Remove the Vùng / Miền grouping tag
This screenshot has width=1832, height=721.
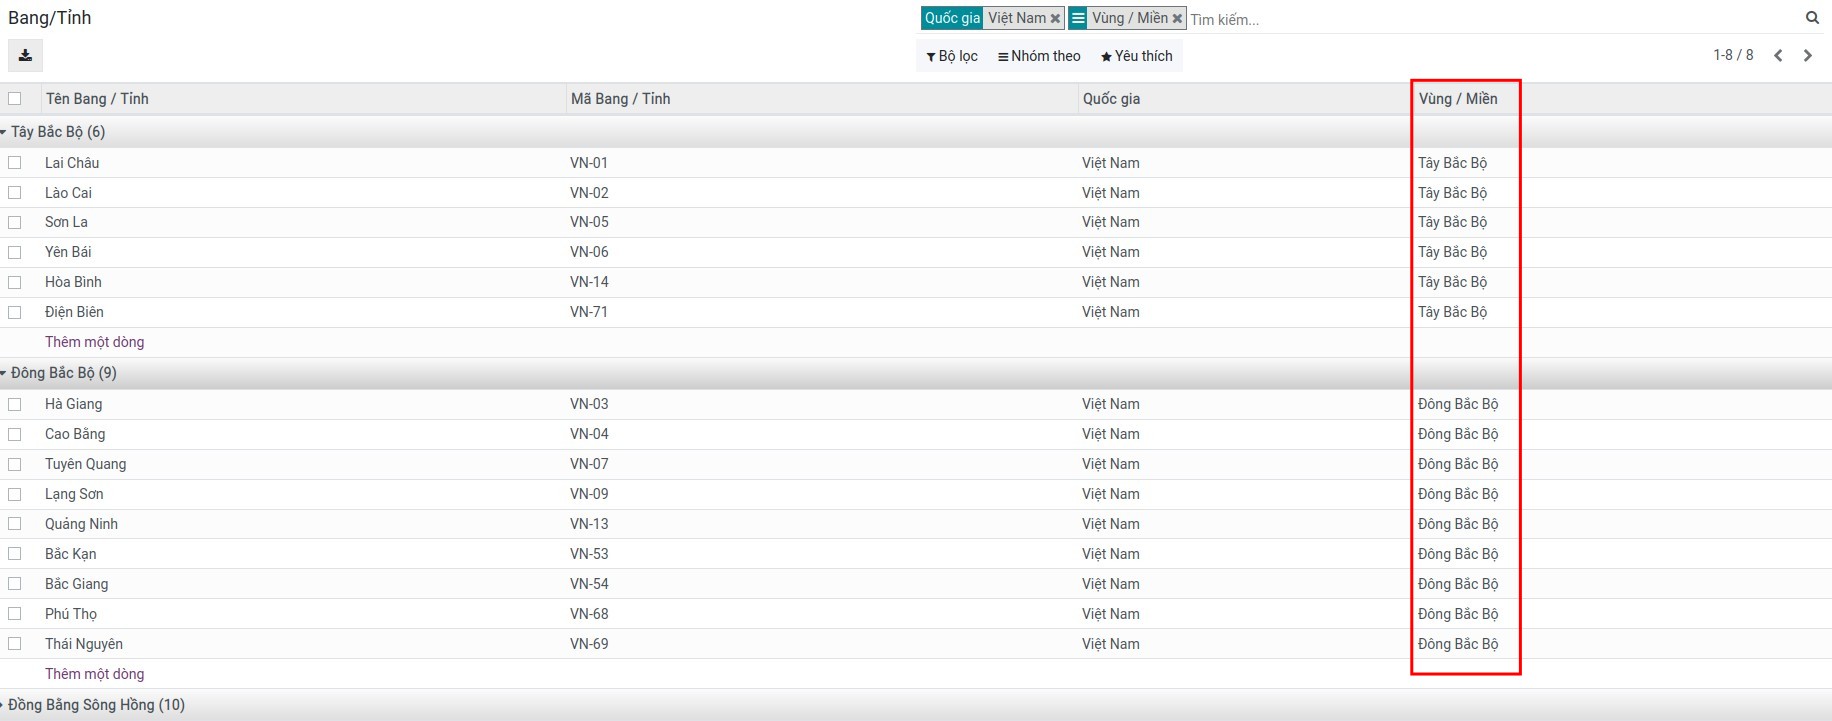click(x=1177, y=19)
